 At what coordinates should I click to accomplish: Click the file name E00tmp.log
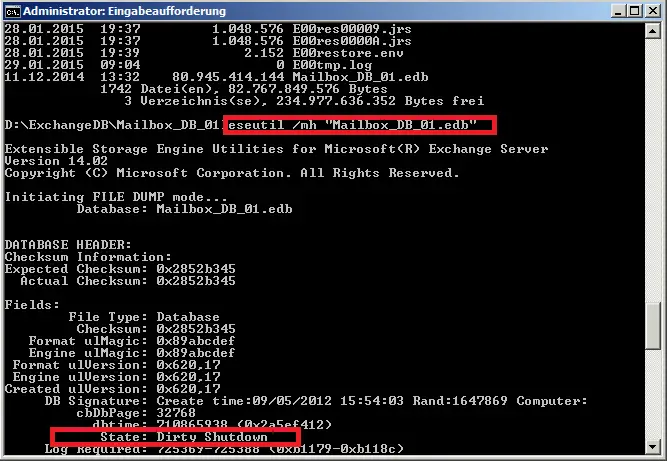[x=332, y=65]
